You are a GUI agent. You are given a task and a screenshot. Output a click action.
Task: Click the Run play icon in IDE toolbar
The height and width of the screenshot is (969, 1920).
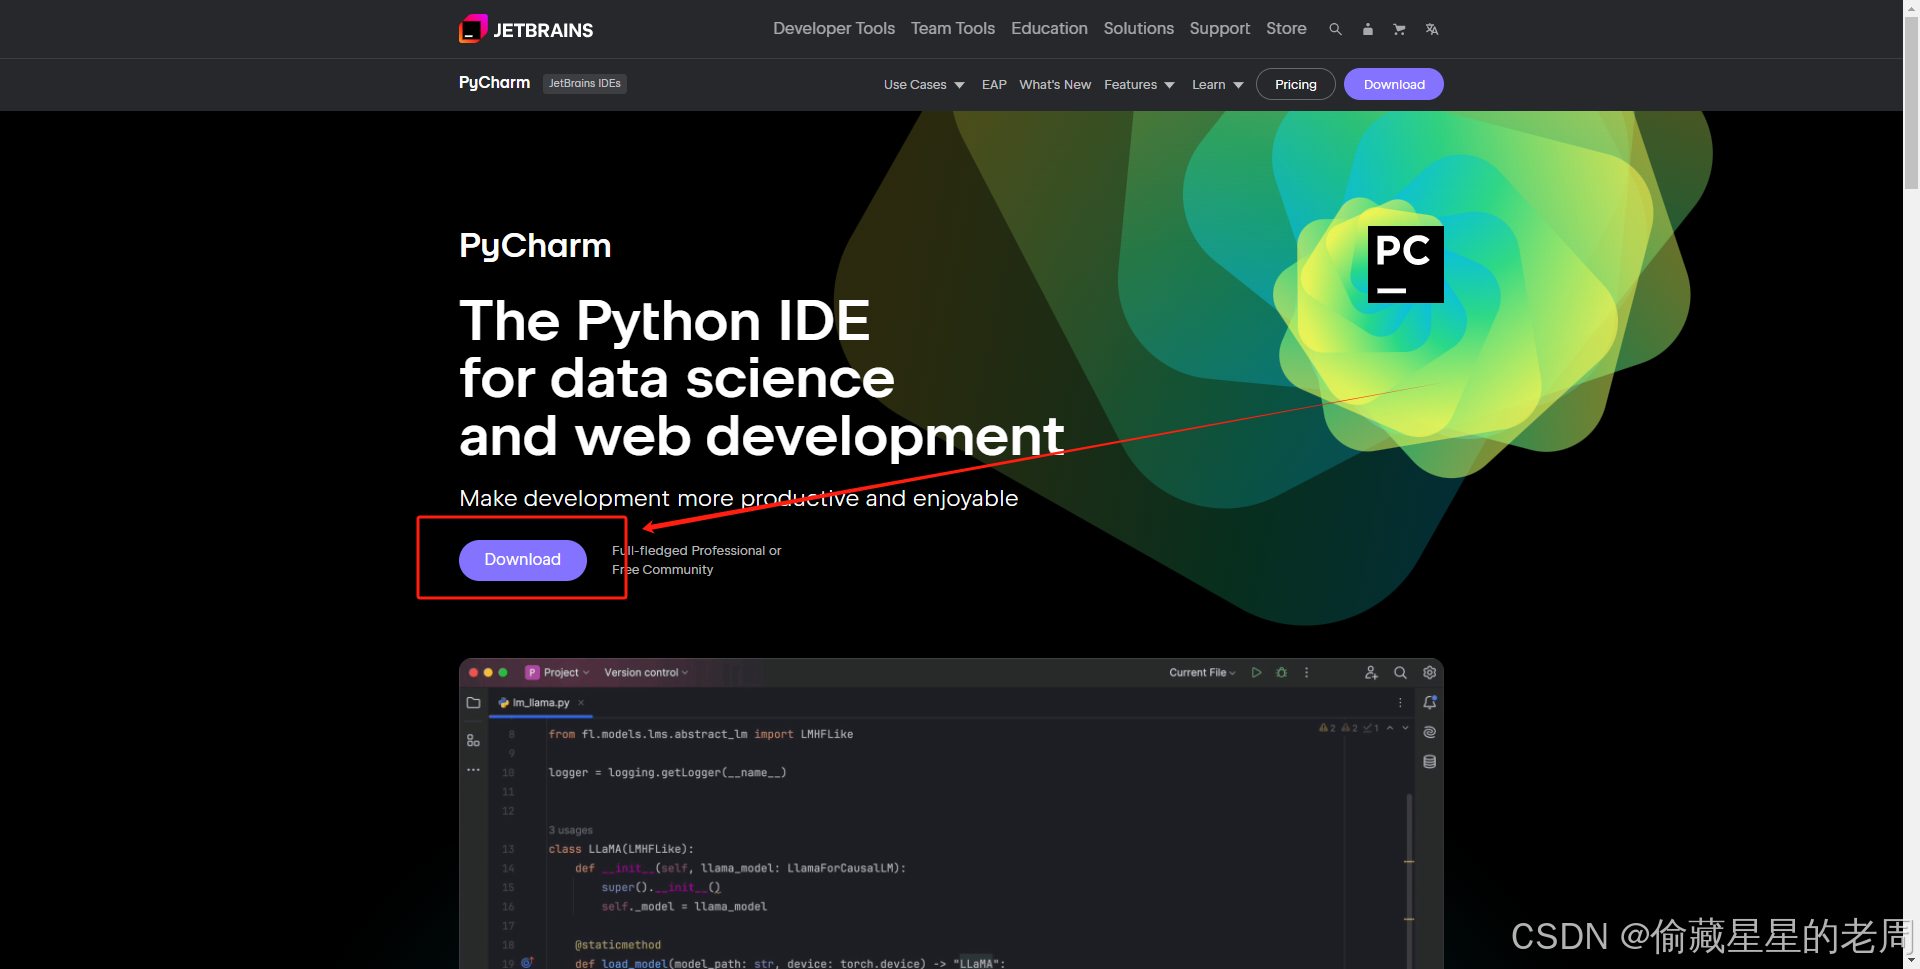click(1257, 672)
